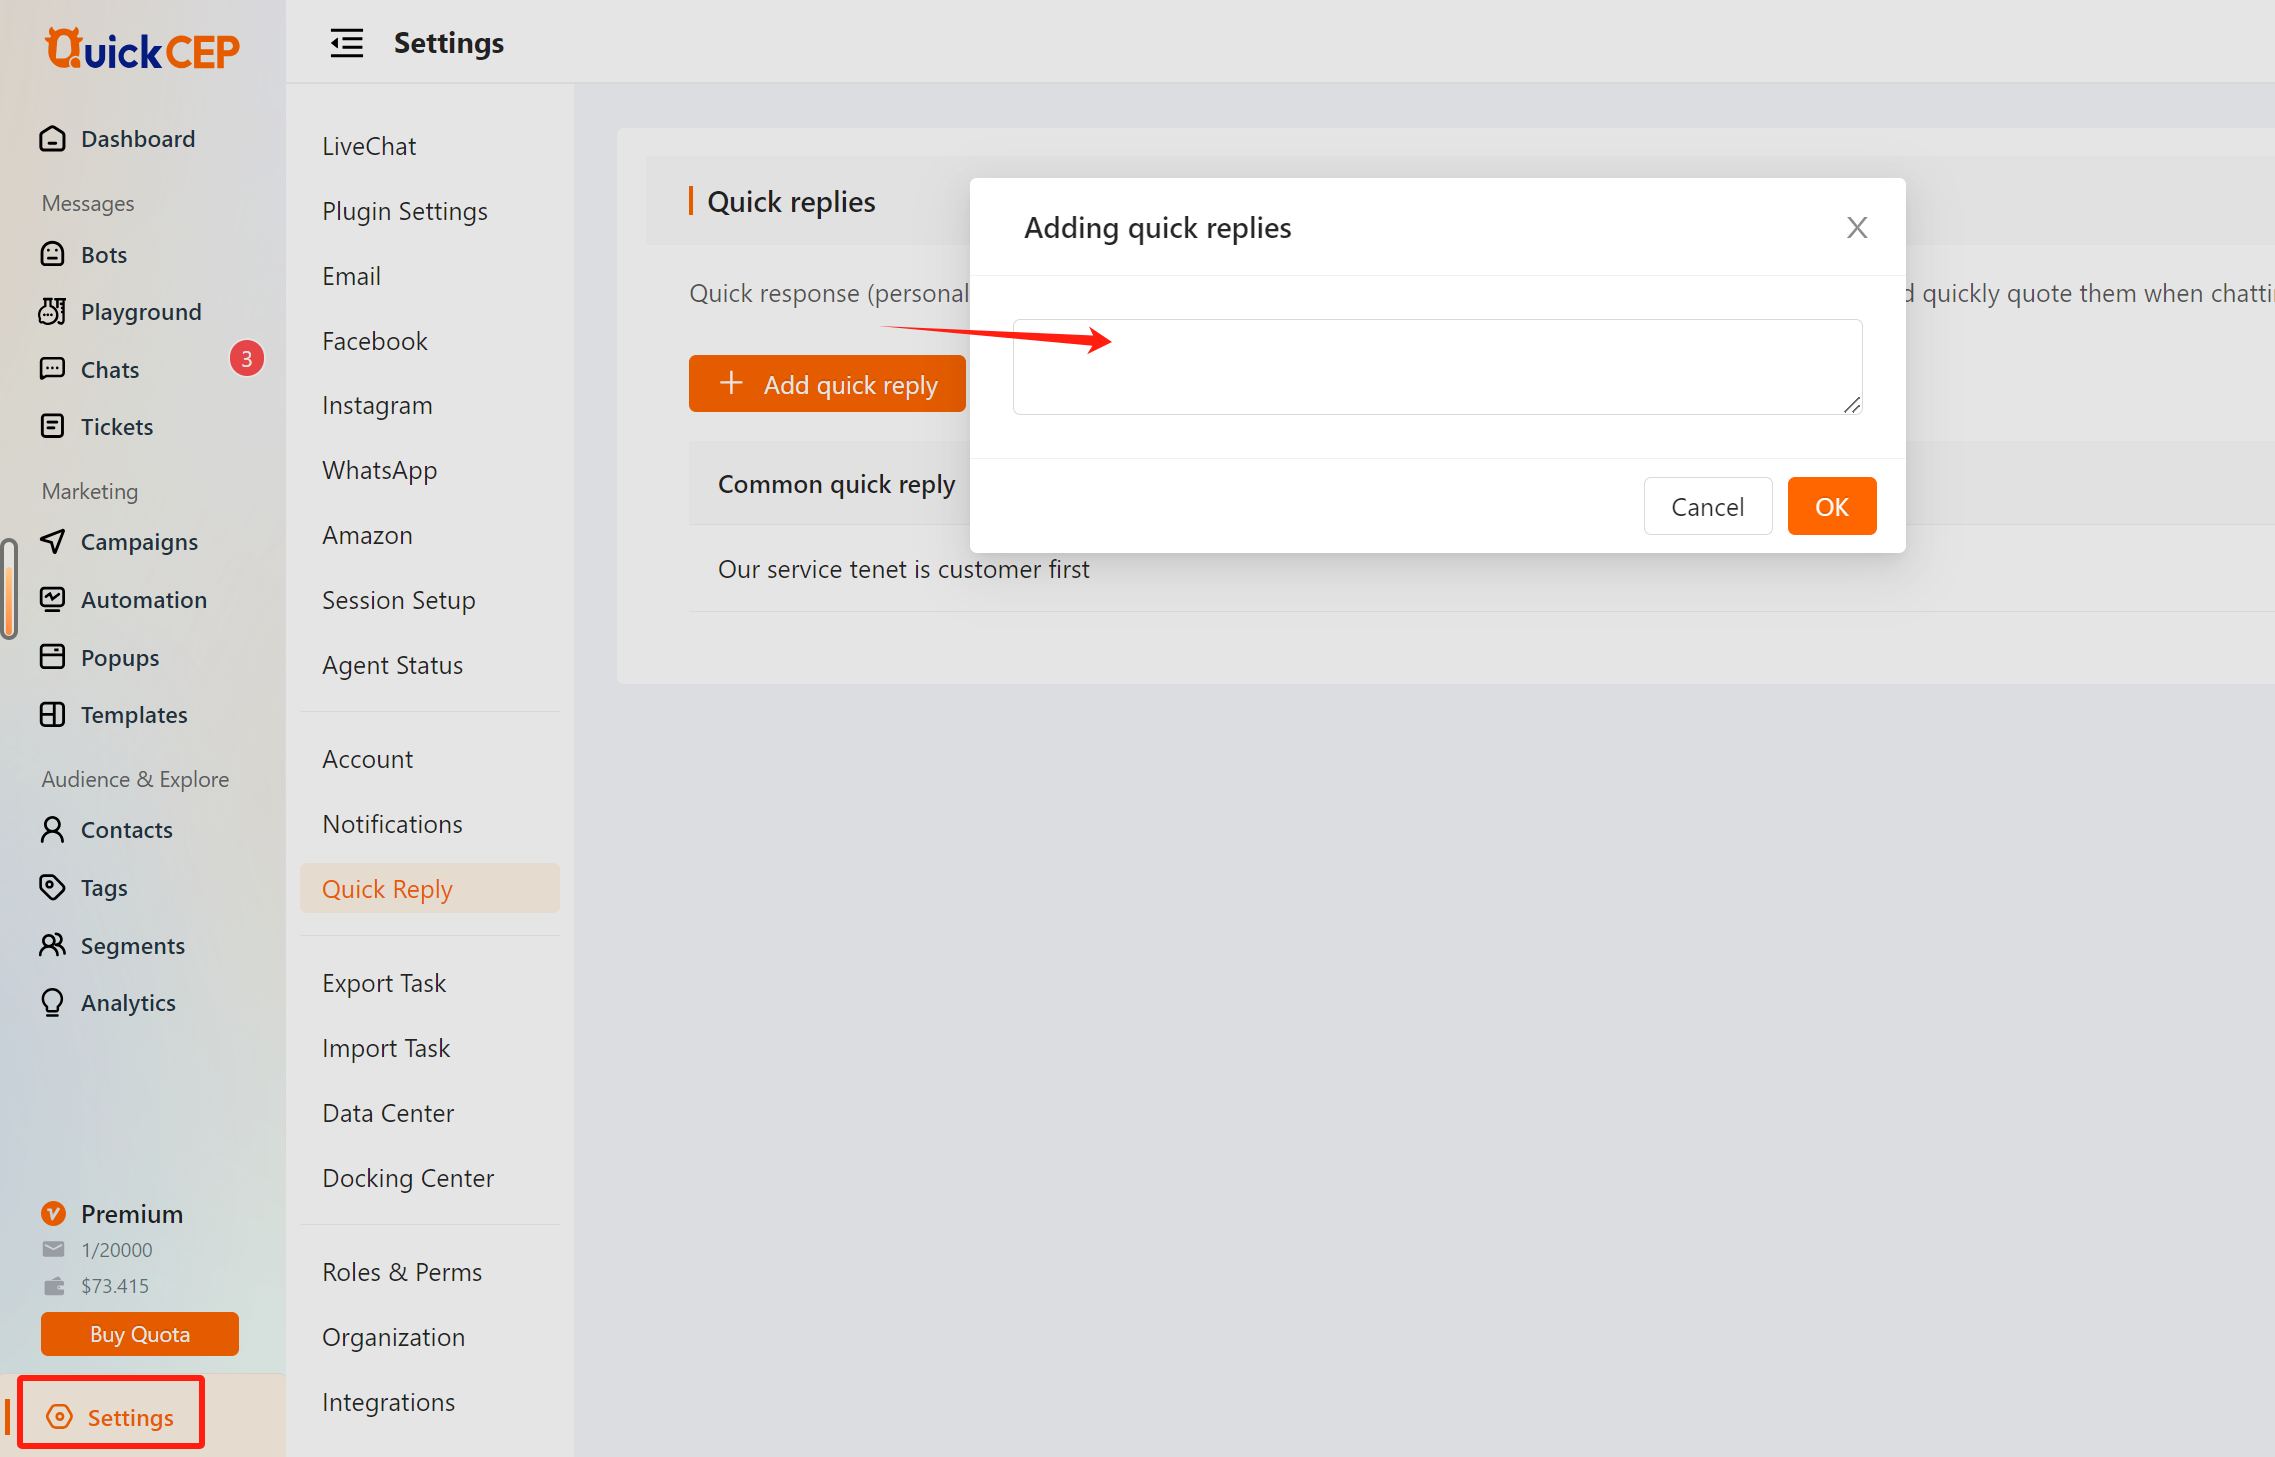Viewport: 2275px width, 1457px height.
Task: Click the Chats speech bubble icon
Action: pos(52,369)
